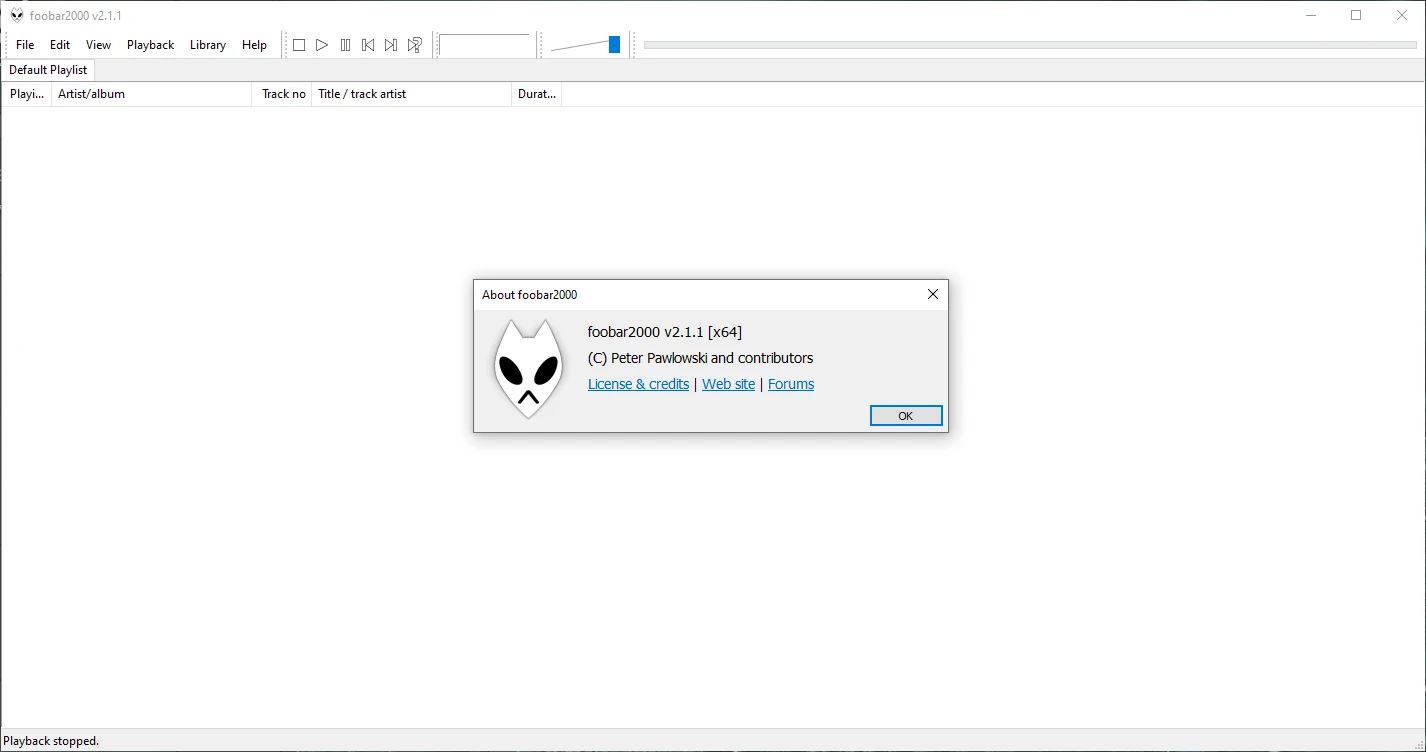Click the foobar2000 alien logo in About dialog
The image size is (1426, 752).
coord(528,369)
